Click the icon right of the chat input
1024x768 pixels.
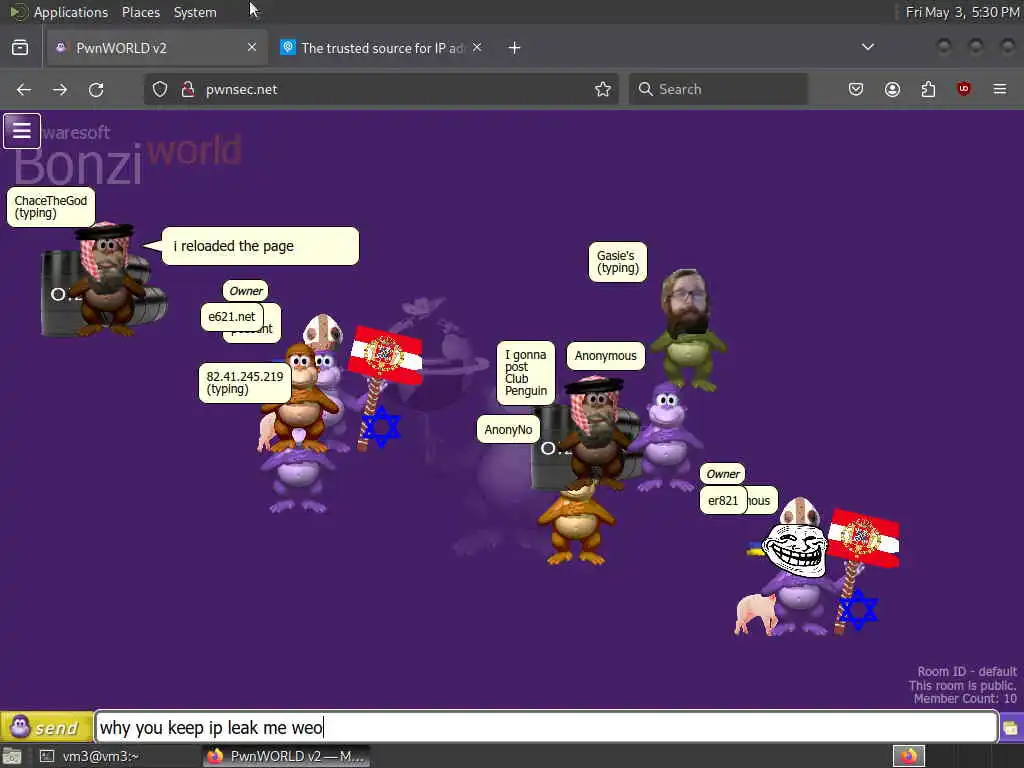tap(1011, 728)
